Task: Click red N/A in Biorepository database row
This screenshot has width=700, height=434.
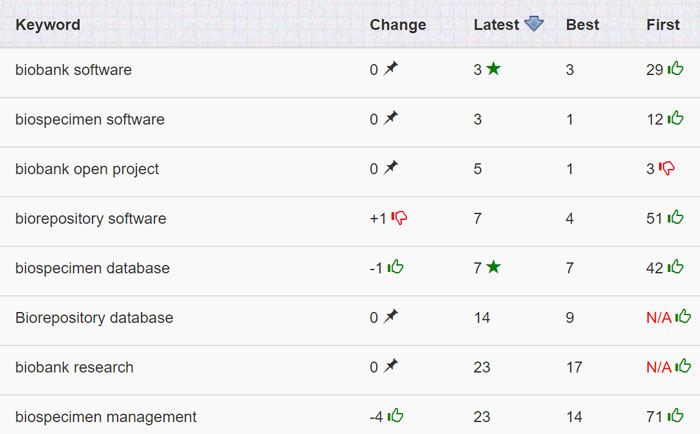Action: tap(658, 318)
